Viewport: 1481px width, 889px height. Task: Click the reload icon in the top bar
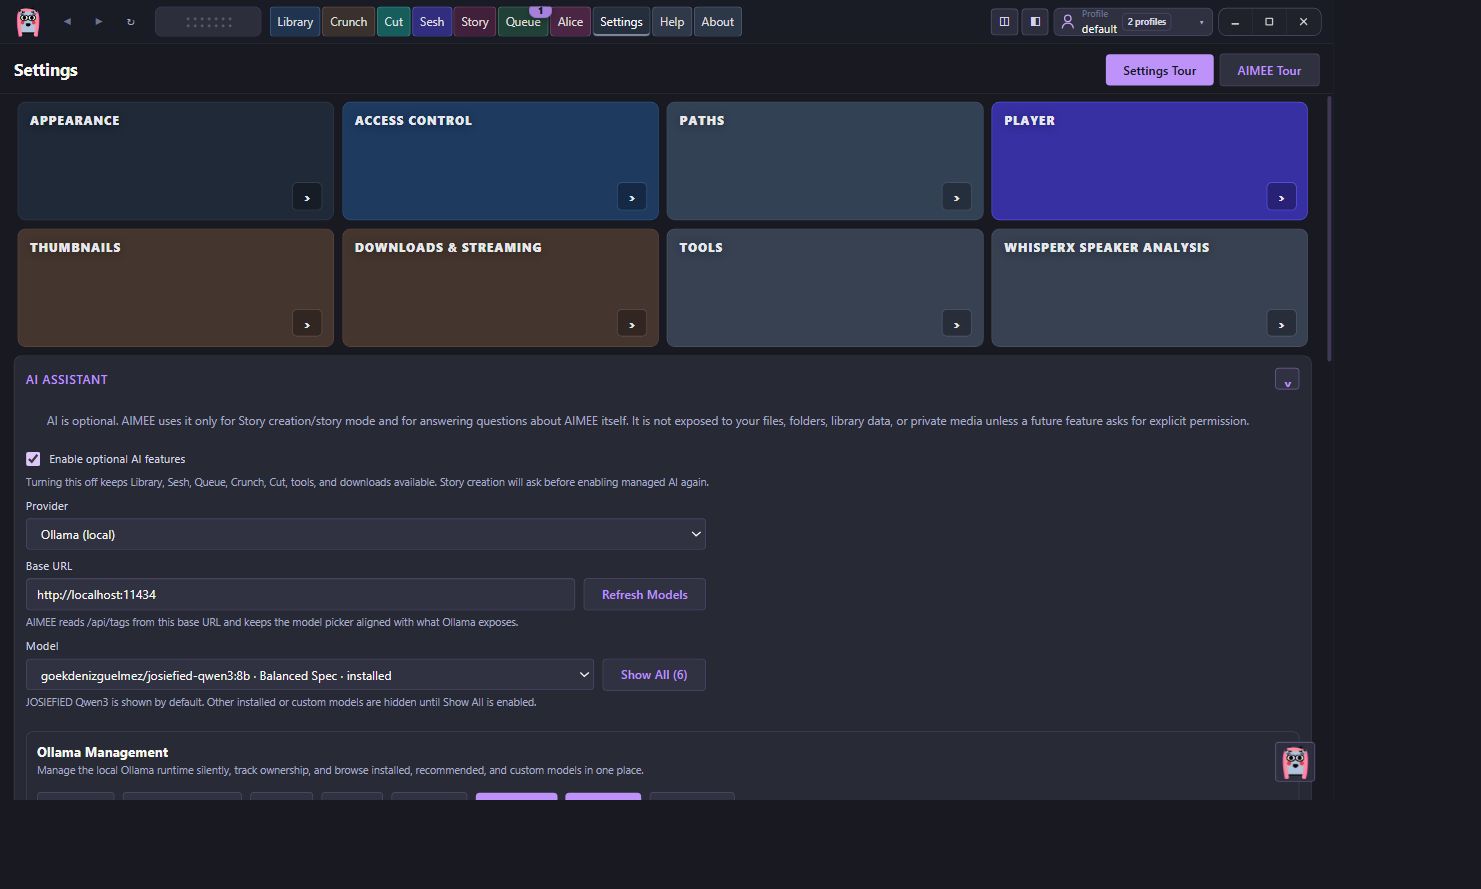pyautogui.click(x=130, y=22)
